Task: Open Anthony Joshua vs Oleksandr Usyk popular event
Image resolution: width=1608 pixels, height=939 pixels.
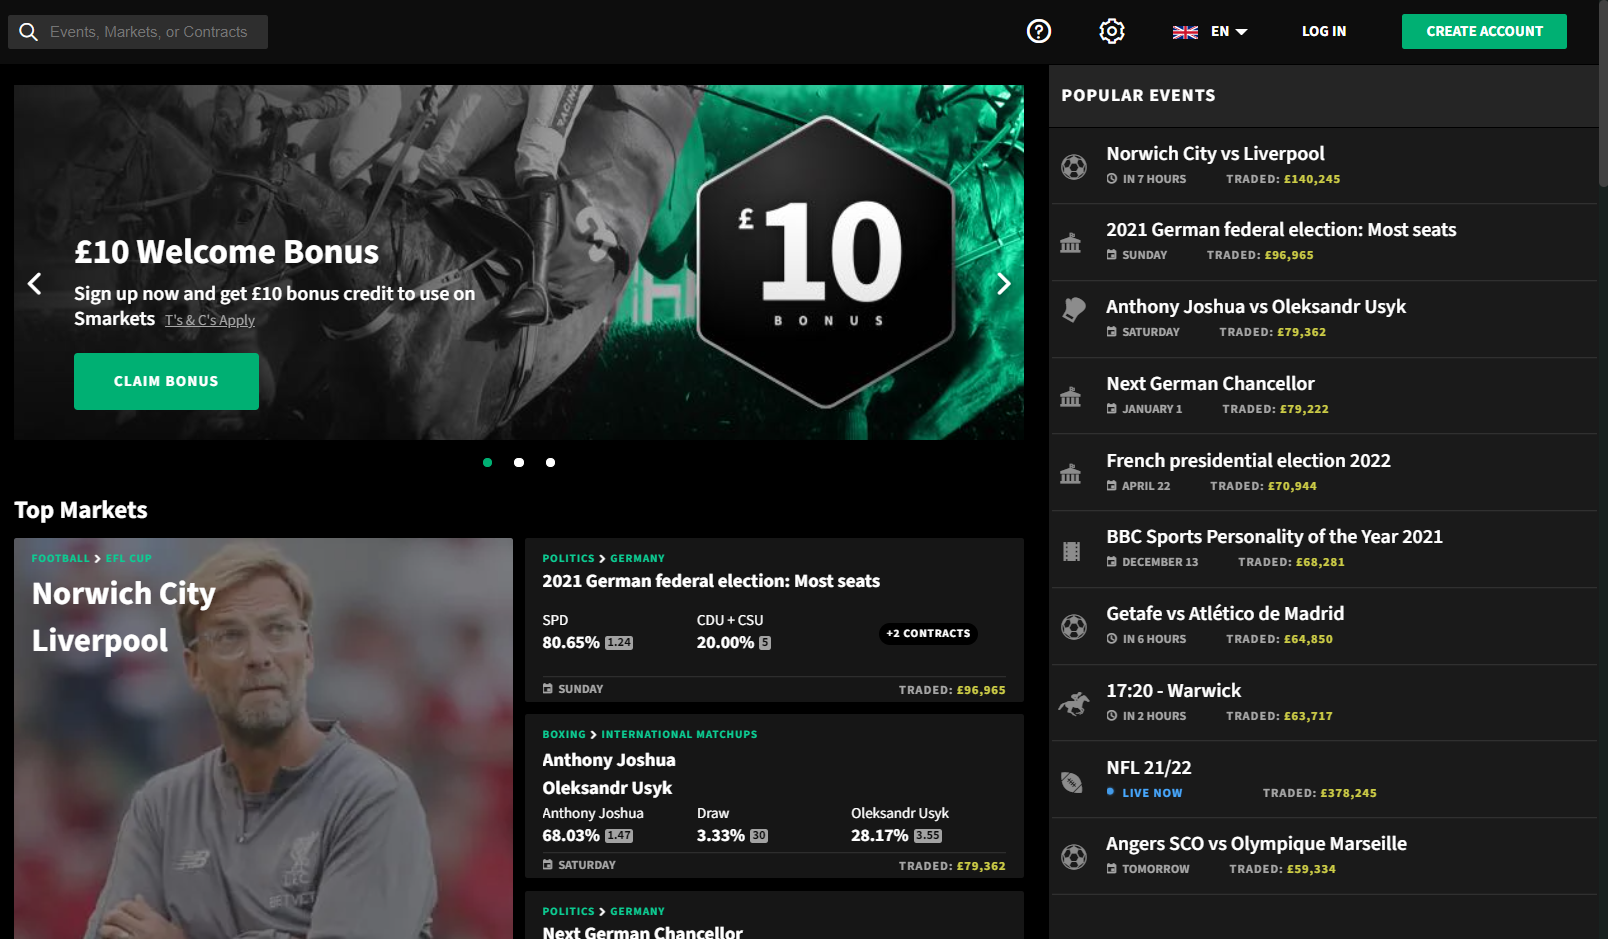Action: [x=1323, y=319]
